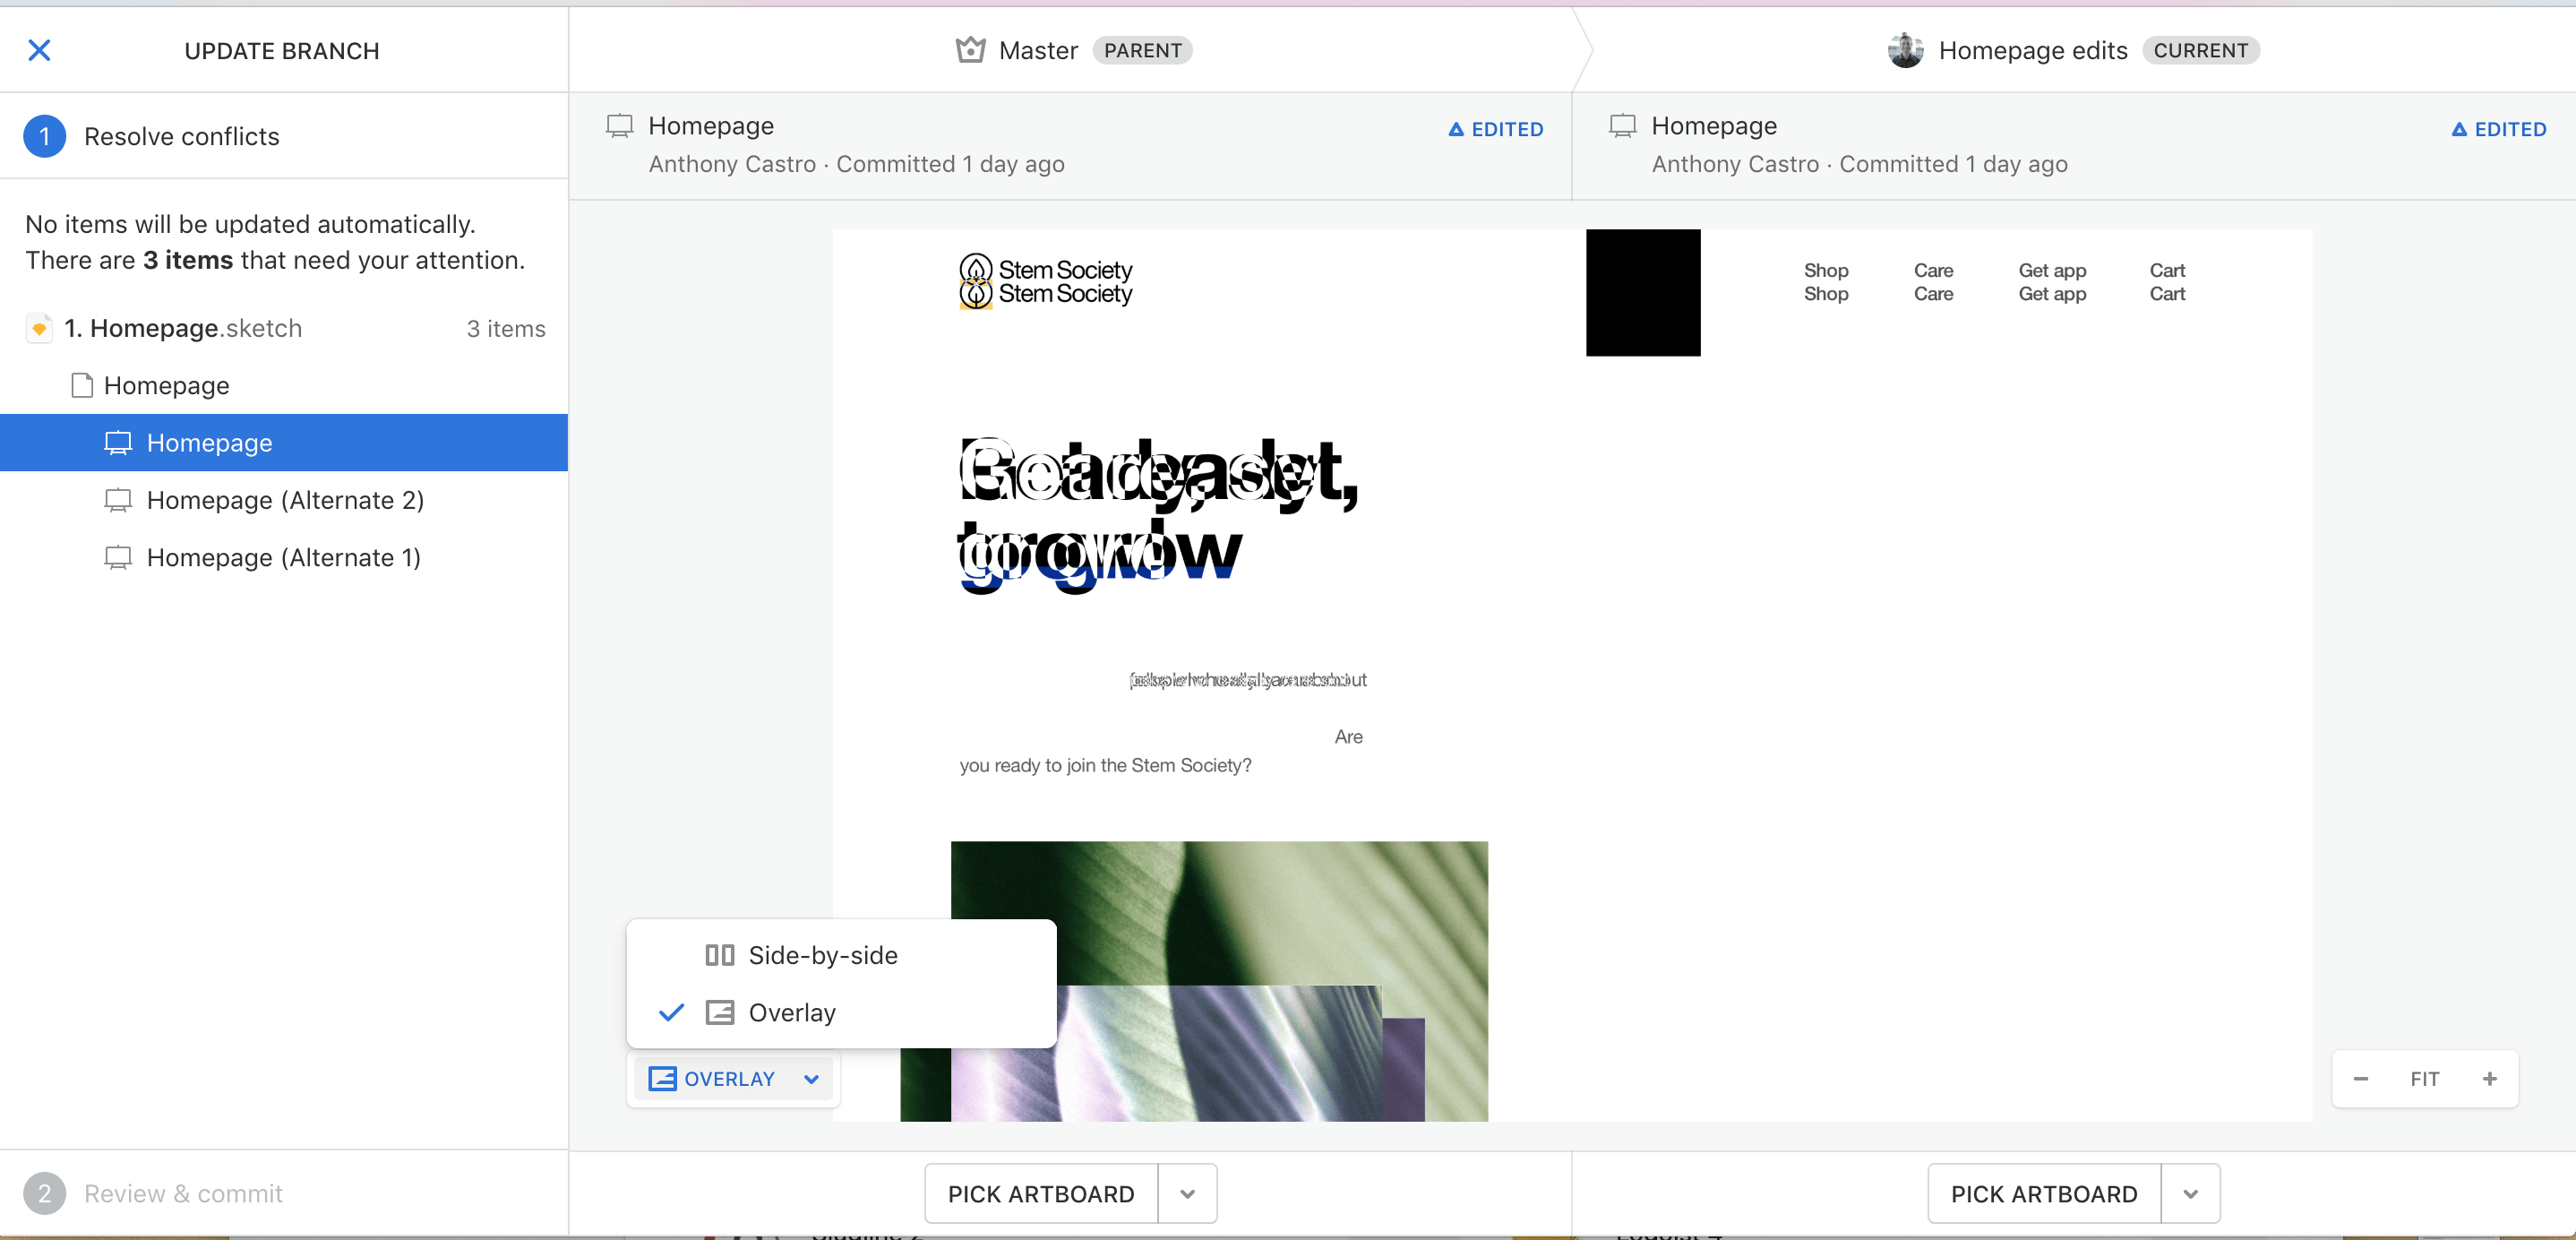The image size is (2576, 1240).
Task: Close the Update Branch panel
Action: click(39, 50)
